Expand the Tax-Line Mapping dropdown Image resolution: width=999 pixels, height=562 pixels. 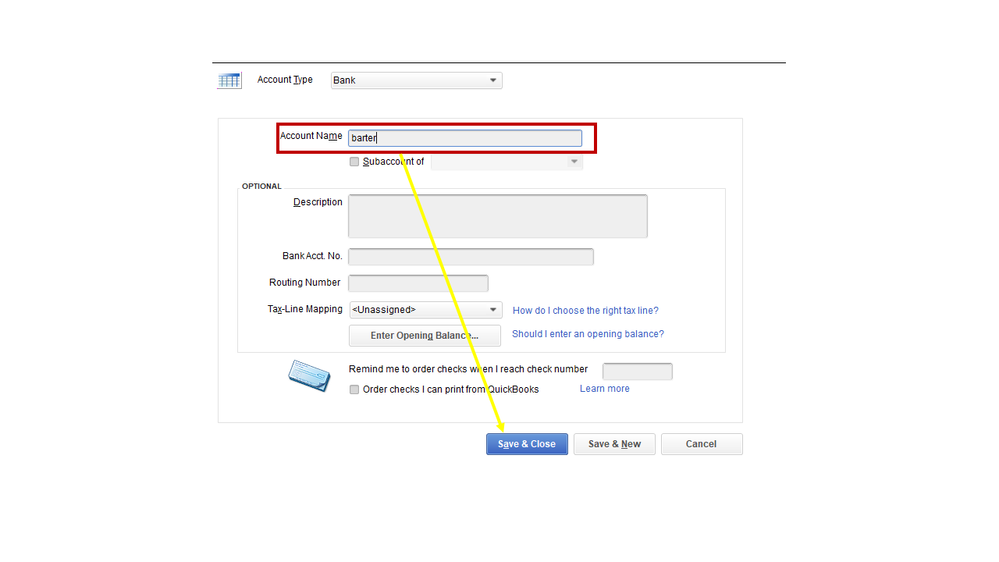pyautogui.click(x=426, y=310)
